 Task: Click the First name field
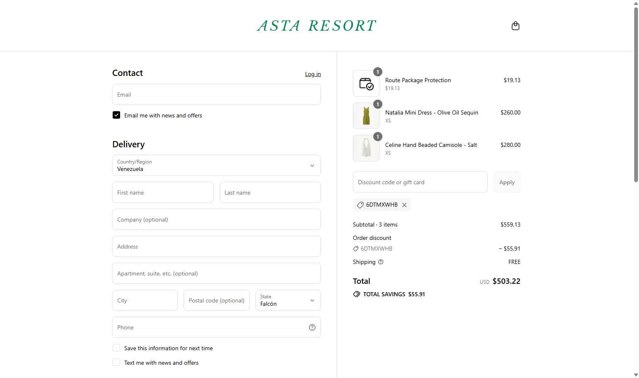tap(163, 192)
